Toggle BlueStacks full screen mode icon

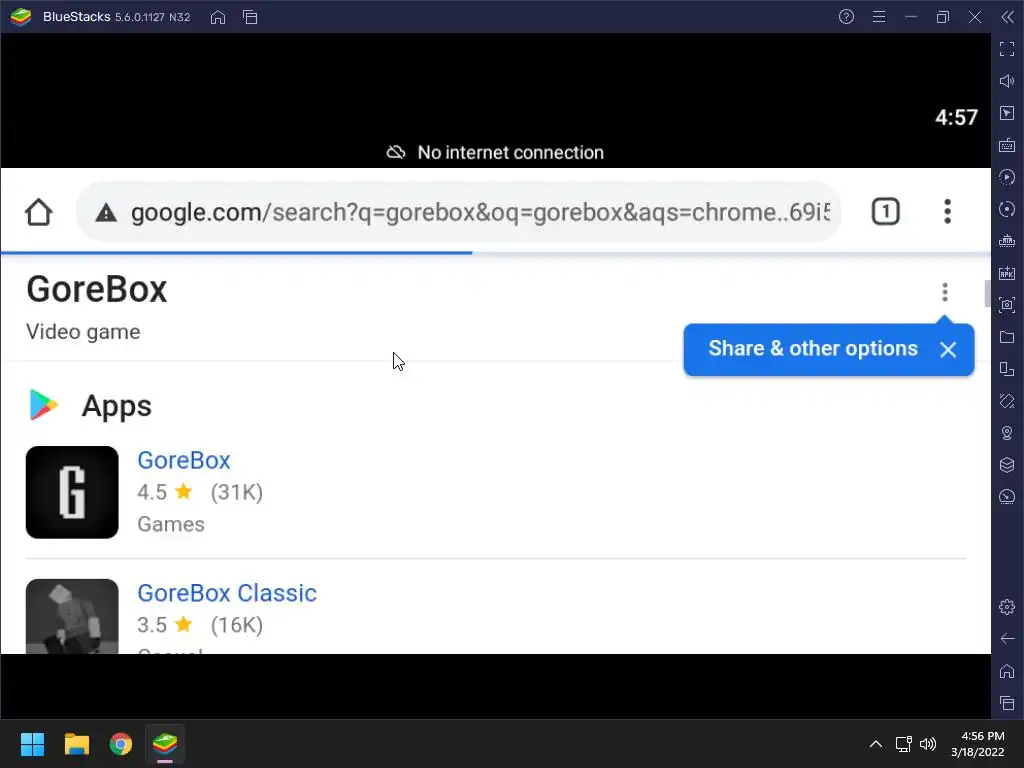tap(1006, 49)
